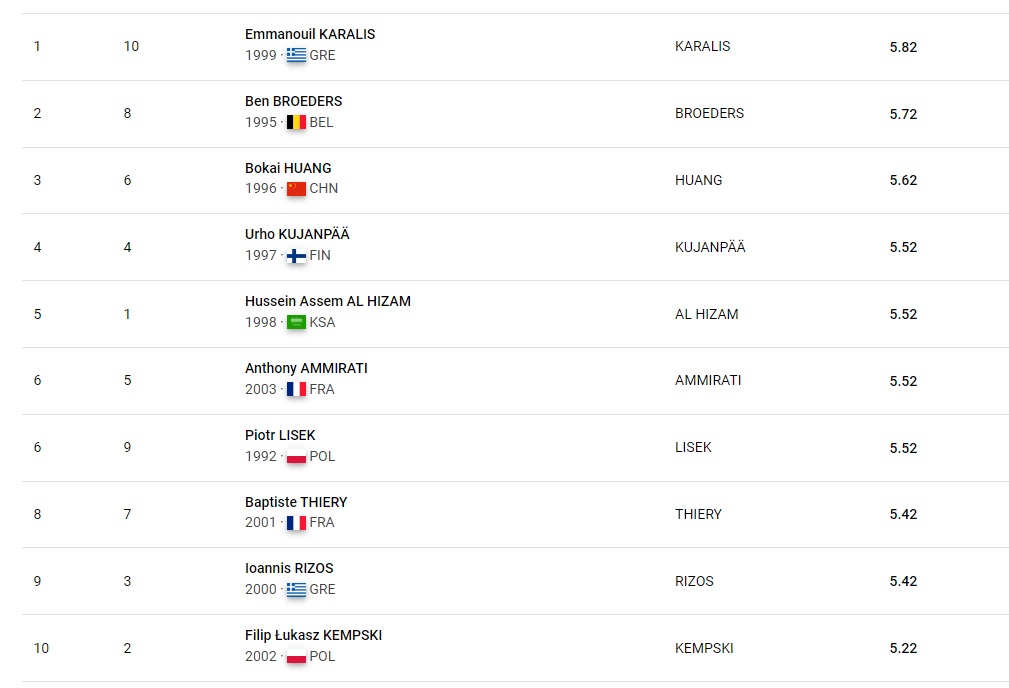Select the Bokai HUANG name link
1009x688 pixels.
coord(288,168)
